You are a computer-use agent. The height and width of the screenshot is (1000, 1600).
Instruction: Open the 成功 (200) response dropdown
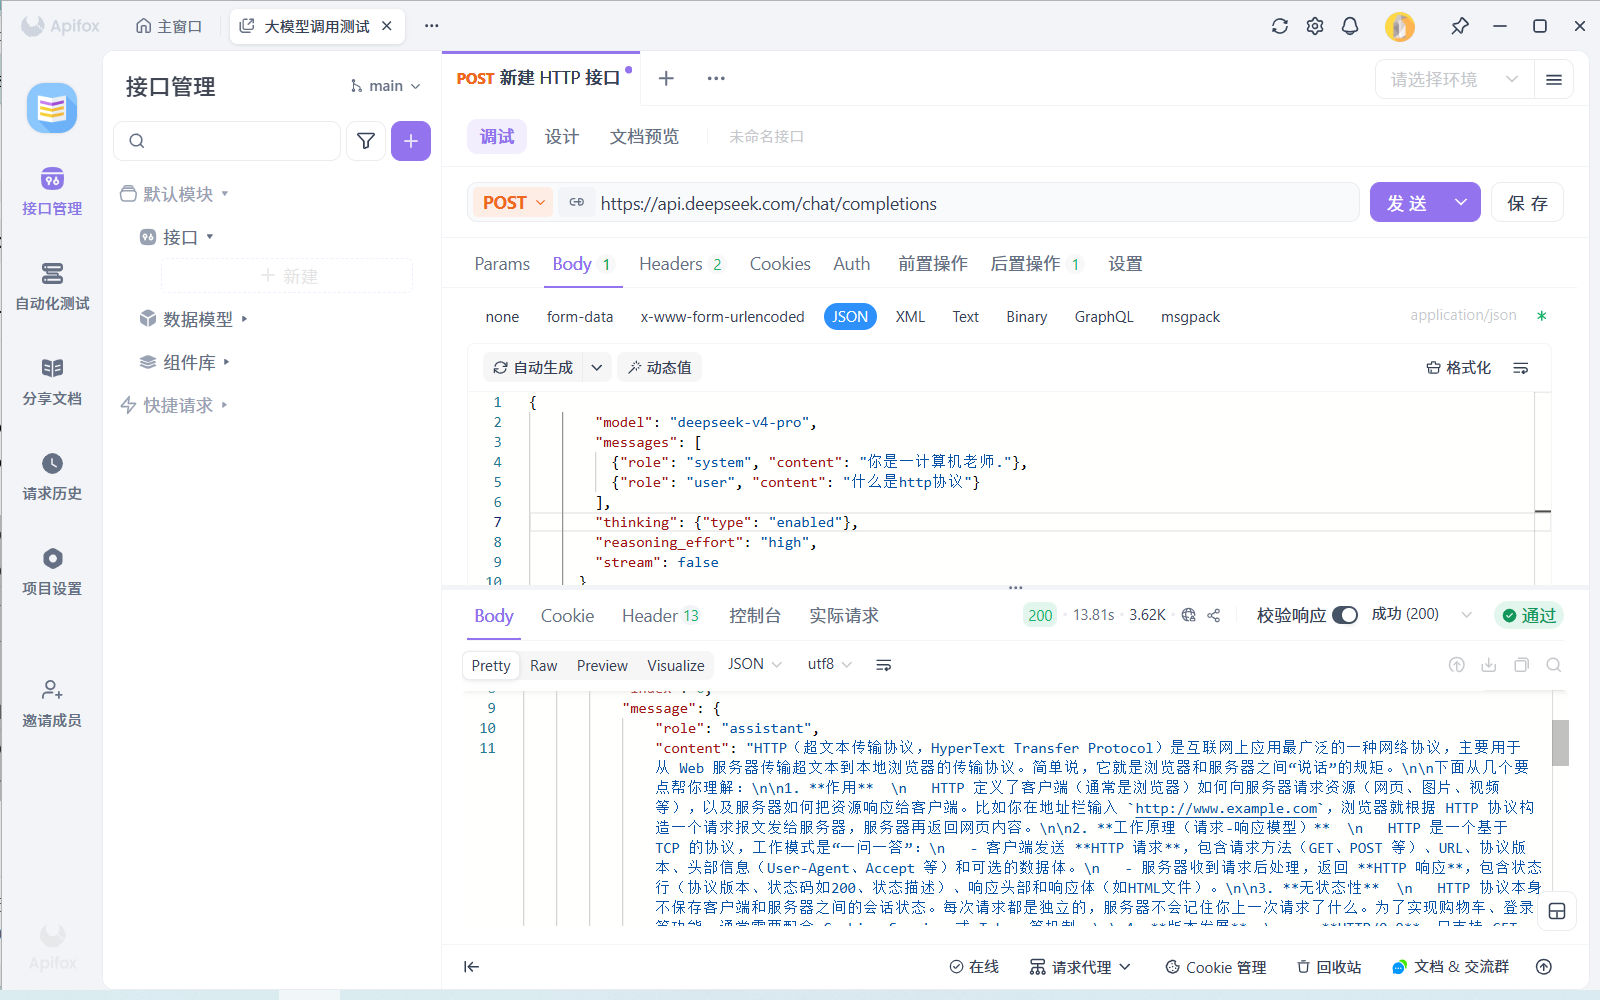[1421, 614]
